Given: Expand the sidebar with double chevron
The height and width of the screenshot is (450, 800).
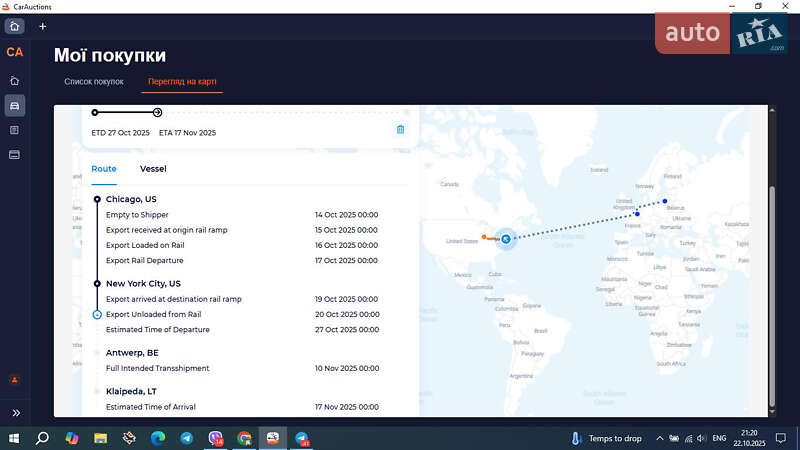Looking at the screenshot, I should pos(15,412).
